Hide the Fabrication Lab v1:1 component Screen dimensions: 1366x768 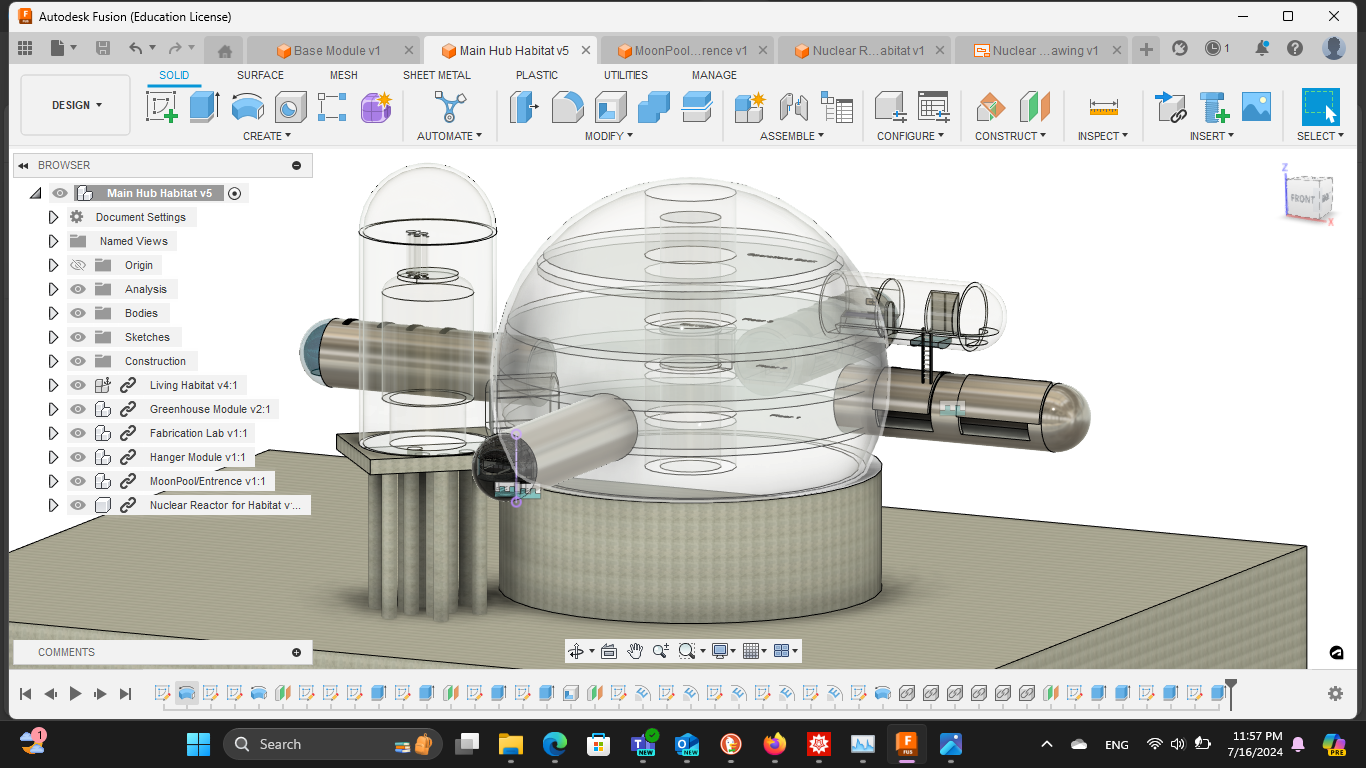pos(78,433)
